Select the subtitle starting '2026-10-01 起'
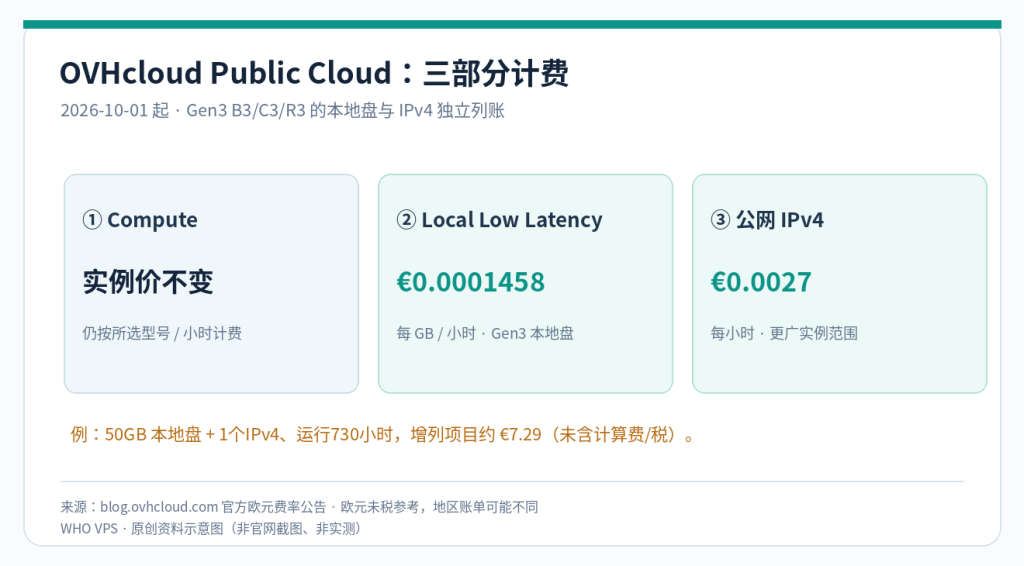 coord(283,110)
